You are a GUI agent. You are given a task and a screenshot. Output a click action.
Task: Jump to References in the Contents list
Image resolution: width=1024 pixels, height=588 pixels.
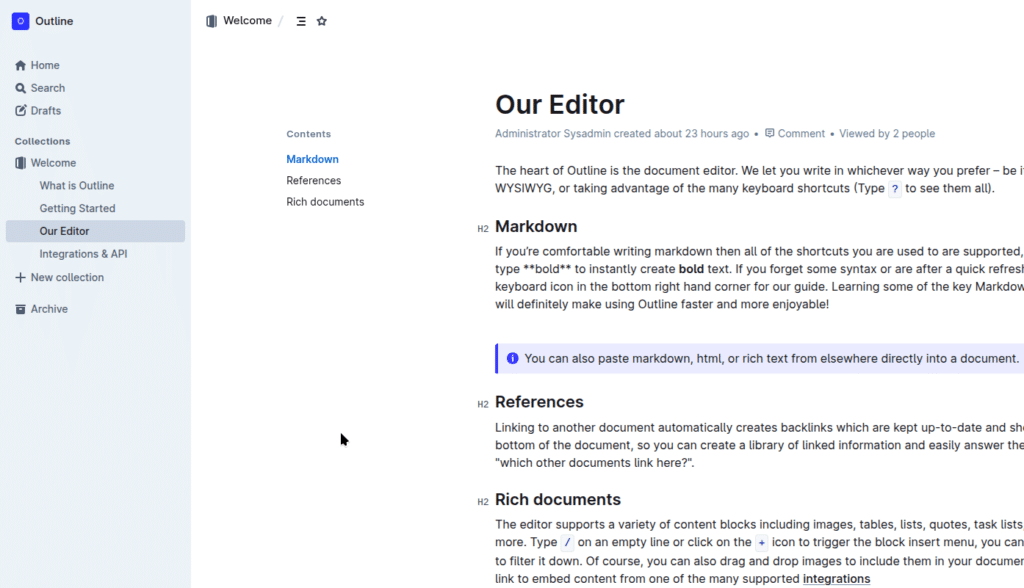tap(313, 181)
